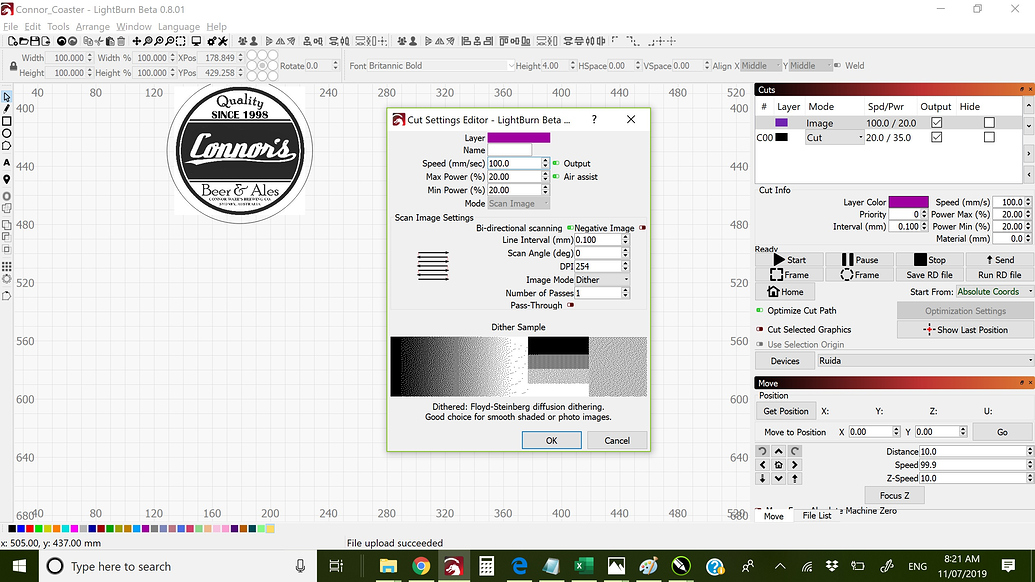This screenshot has height=582, width=1035.
Task: Toggle Optimize Cut Path switch
Action: coord(760,311)
